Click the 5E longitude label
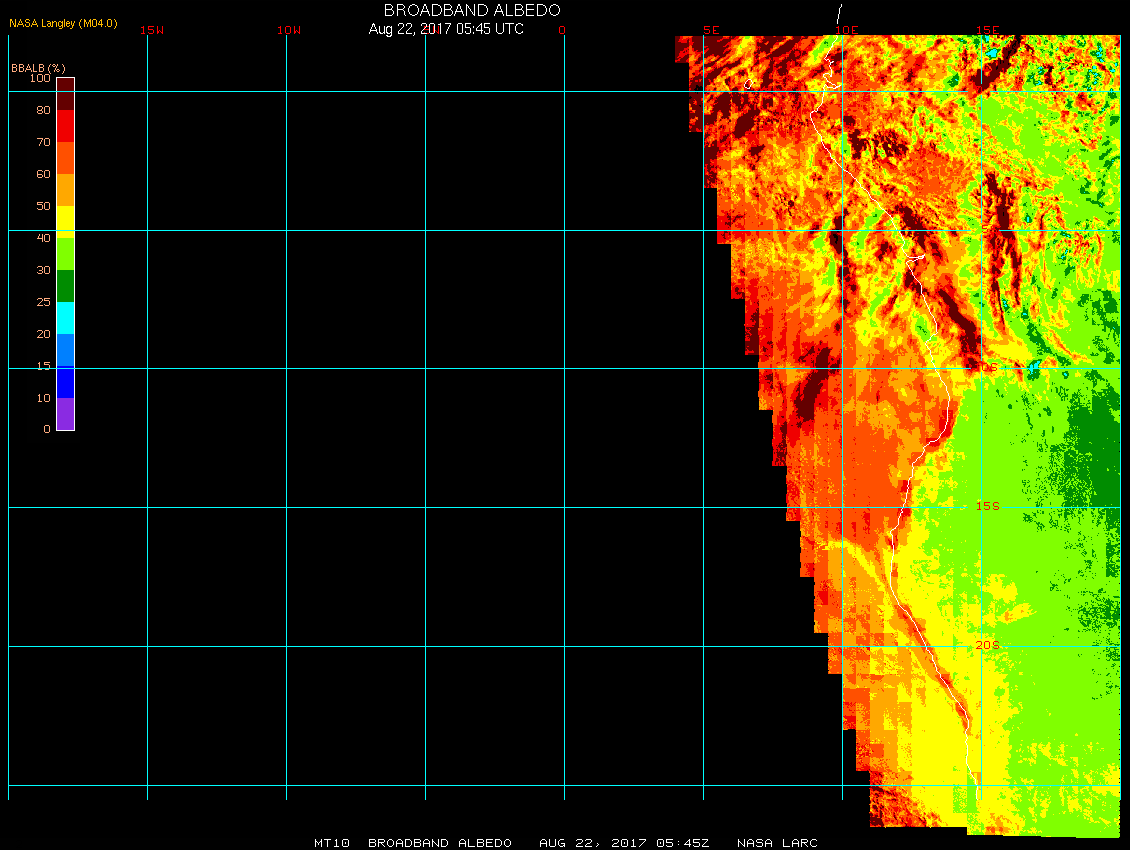Image resolution: width=1130 pixels, height=850 pixels. (x=711, y=30)
